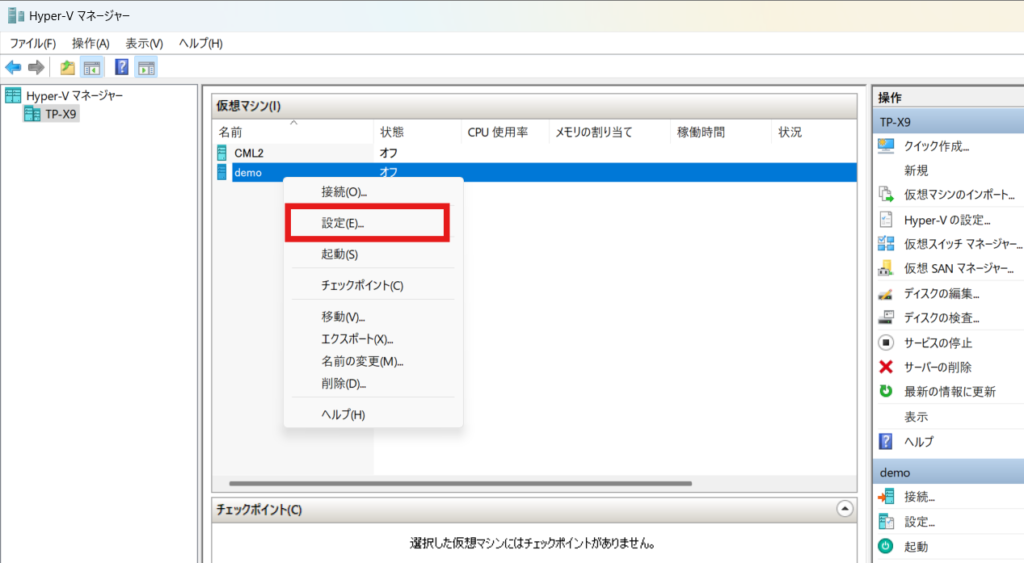The width and height of the screenshot is (1024, 563).
Task: Click the 仮想スイッチ マネージャー icon
Action: coord(886,244)
